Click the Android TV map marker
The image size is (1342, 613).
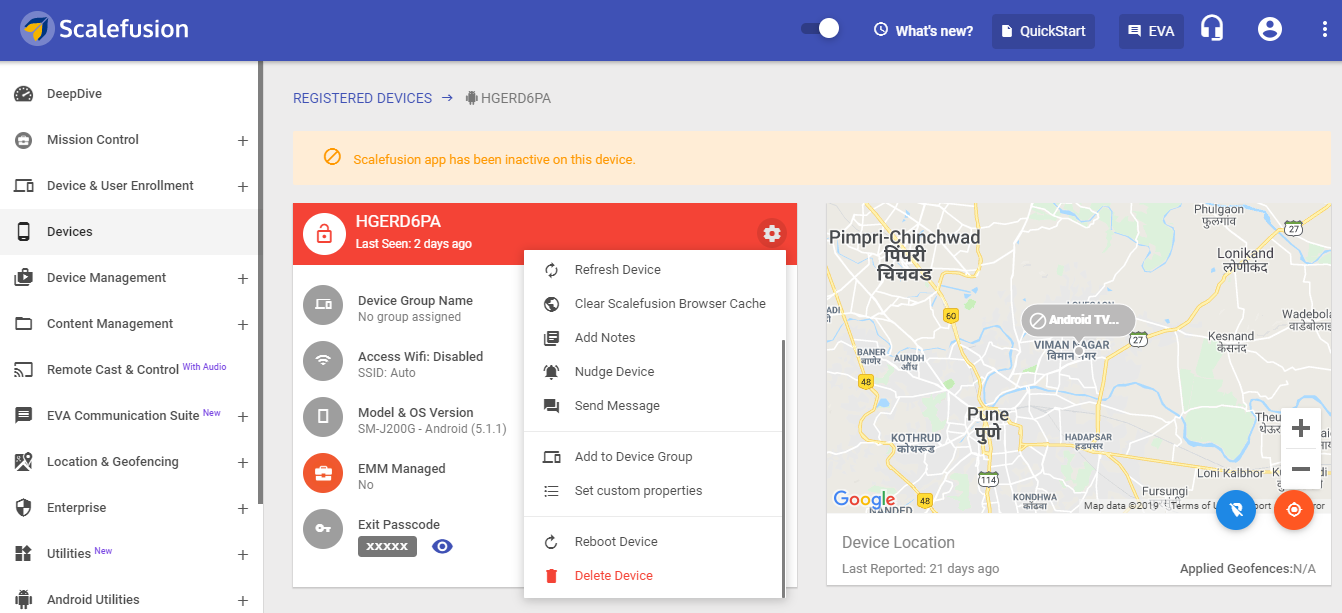click(1078, 321)
